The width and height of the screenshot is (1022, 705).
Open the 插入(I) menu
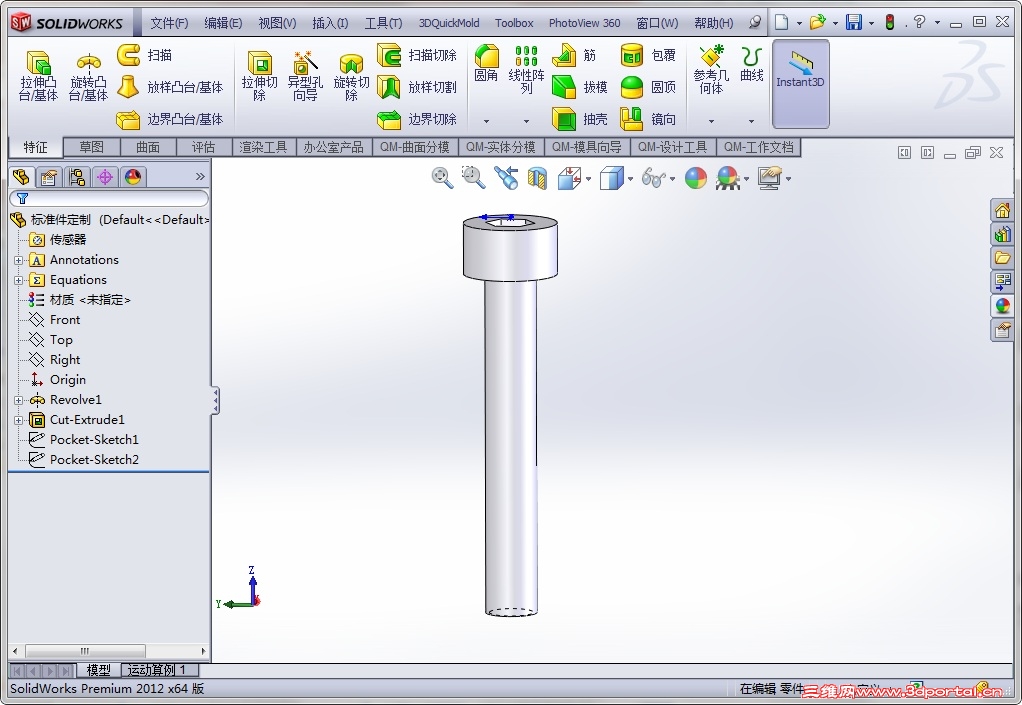pos(330,23)
